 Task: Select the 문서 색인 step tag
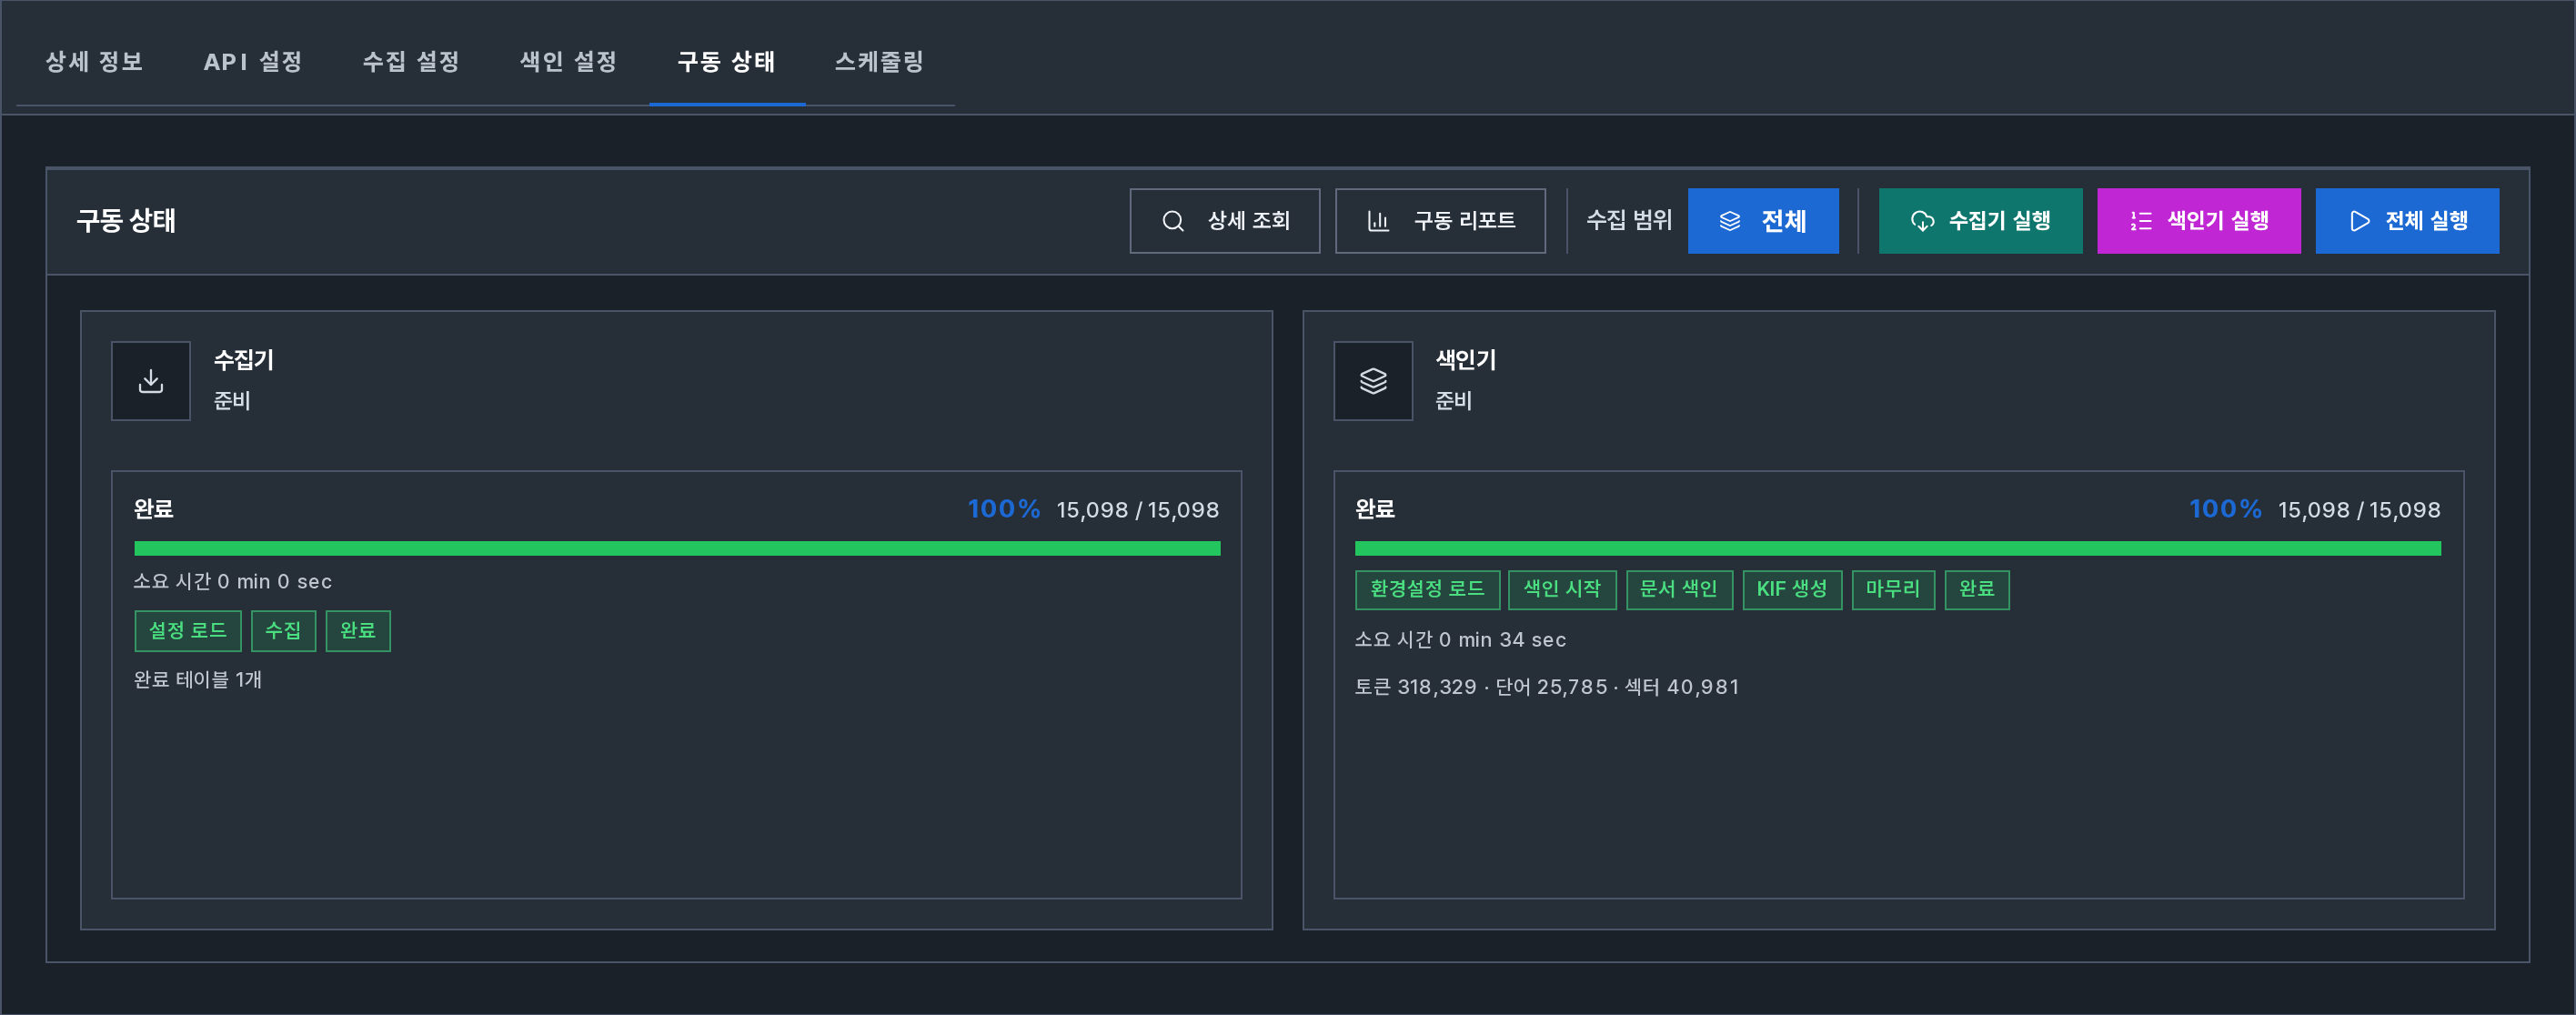1679,589
